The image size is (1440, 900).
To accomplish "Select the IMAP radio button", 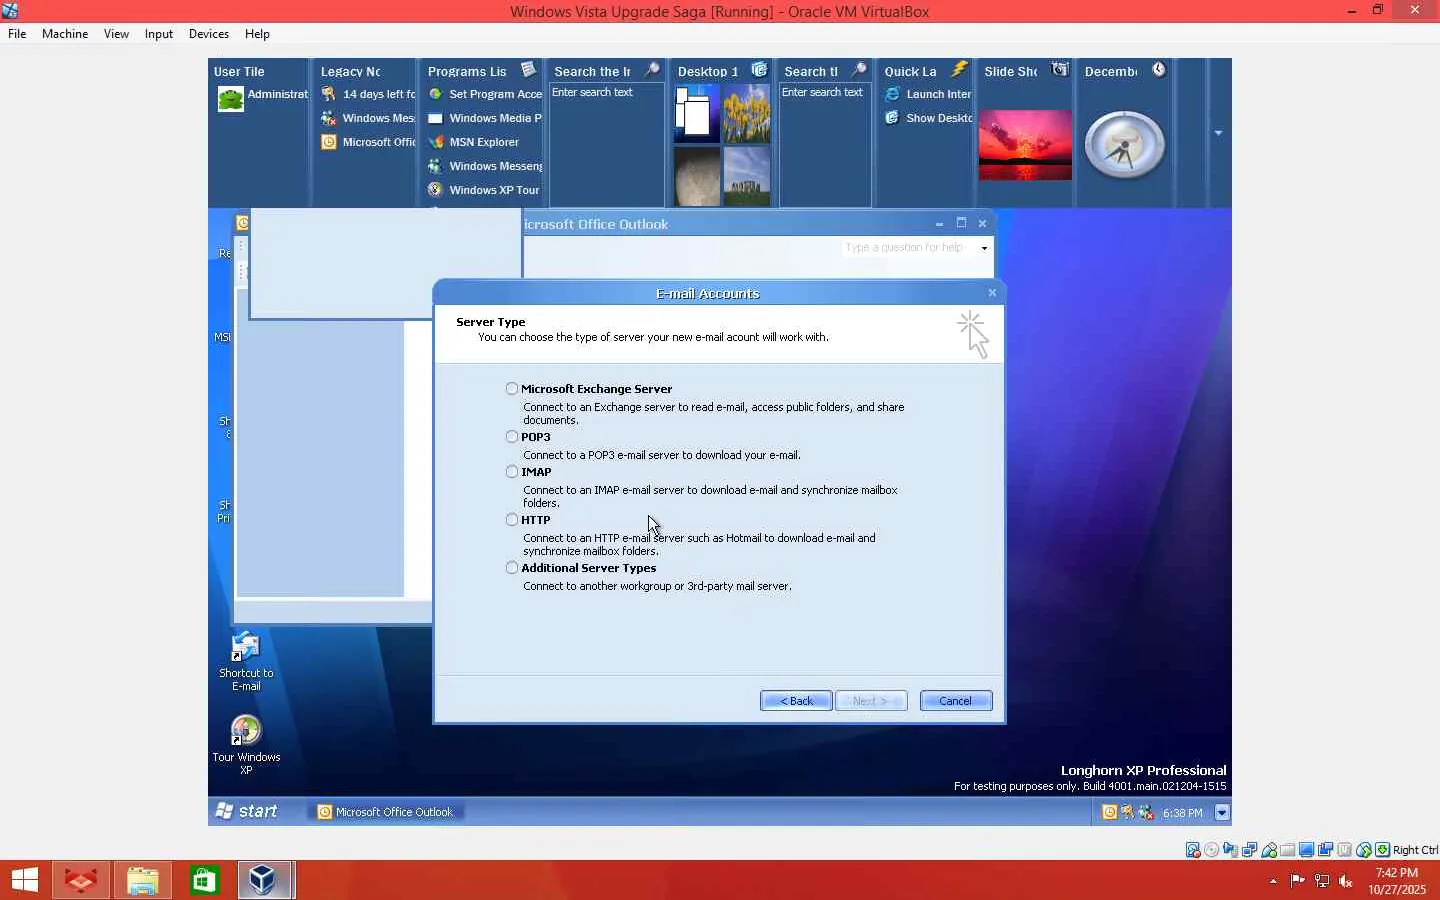I will pyautogui.click(x=512, y=472).
